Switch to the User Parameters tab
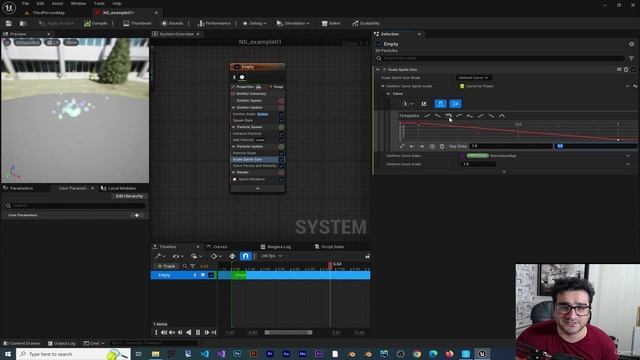Image resolution: width=640 pixels, height=360 pixels. pos(73,188)
